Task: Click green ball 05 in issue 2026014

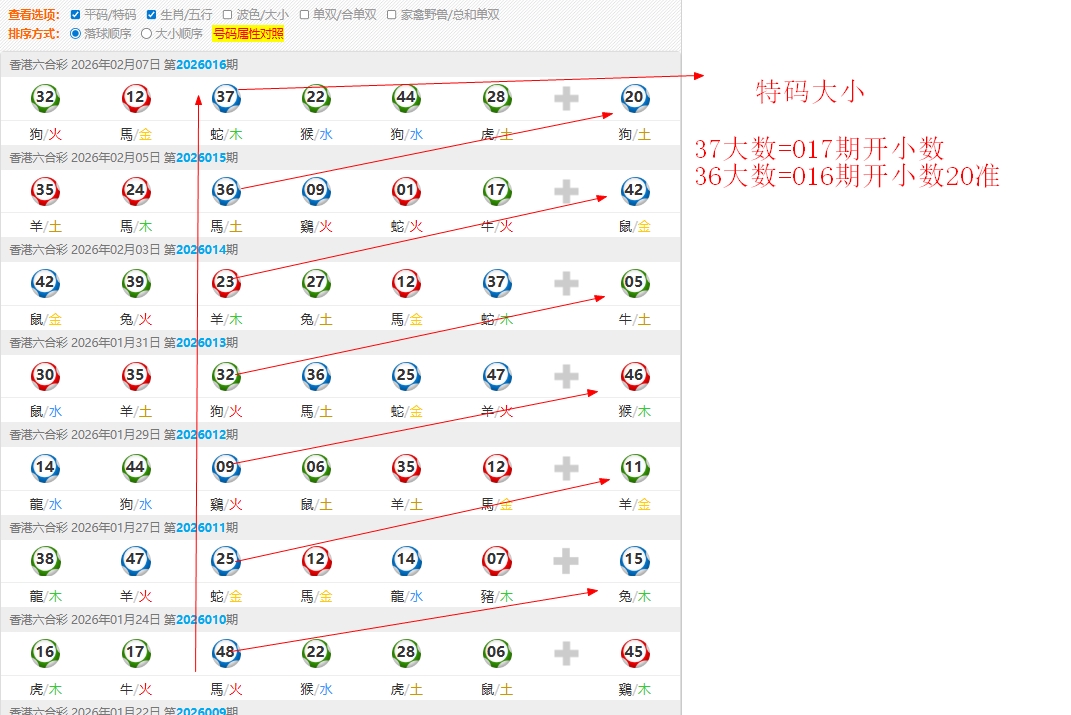Action: click(634, 283)
